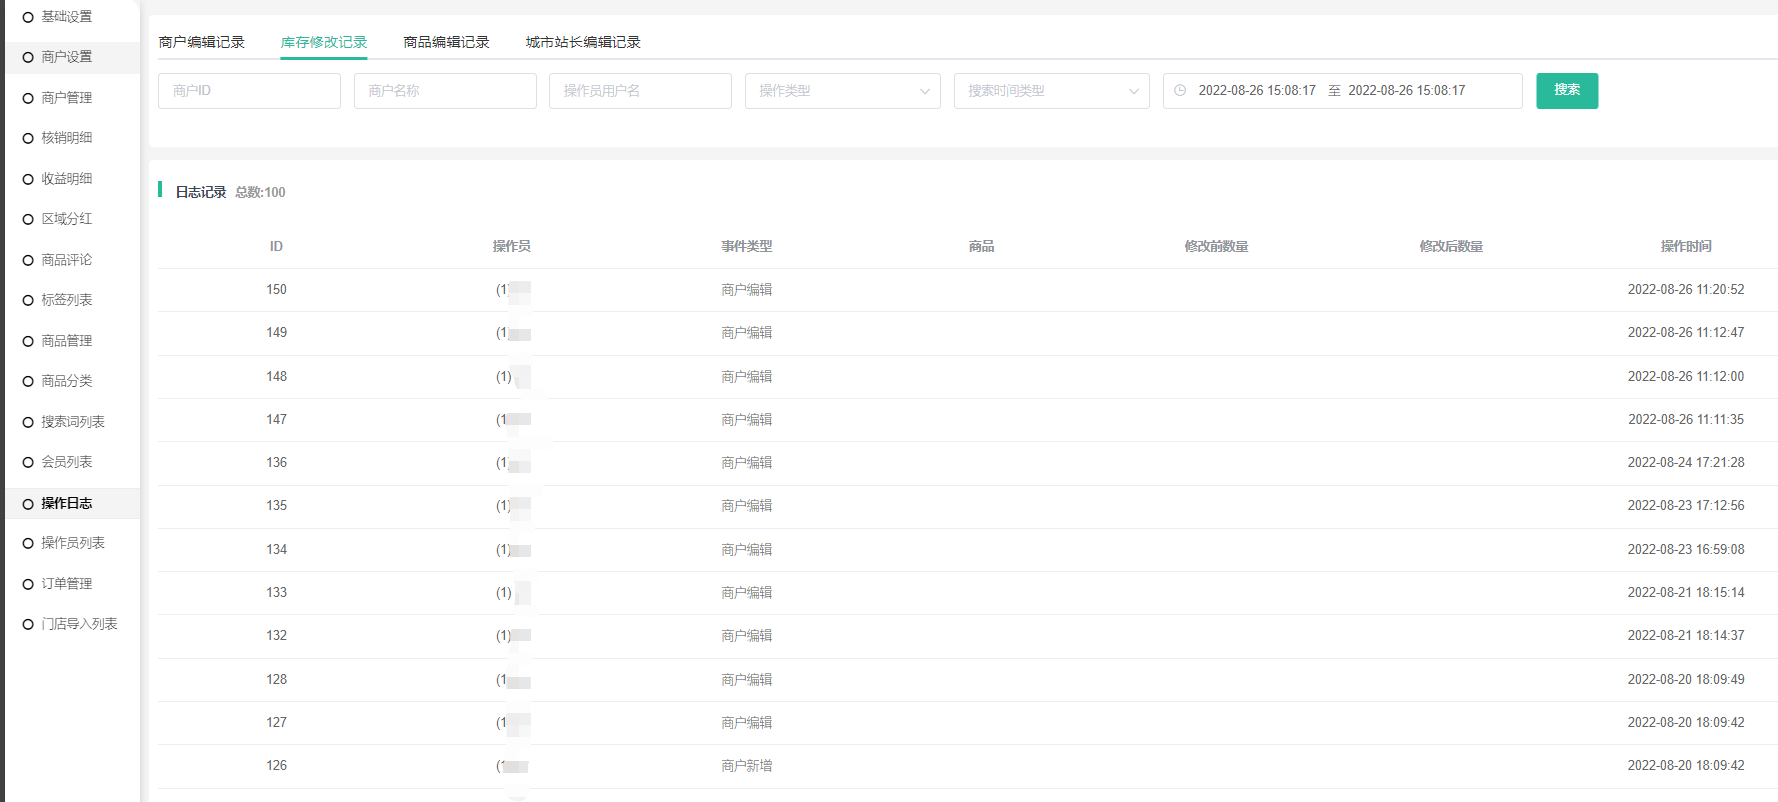Screen dimensions: 1778x802
Task: Click the circle icon beside 基础设置
Action: 28,17
